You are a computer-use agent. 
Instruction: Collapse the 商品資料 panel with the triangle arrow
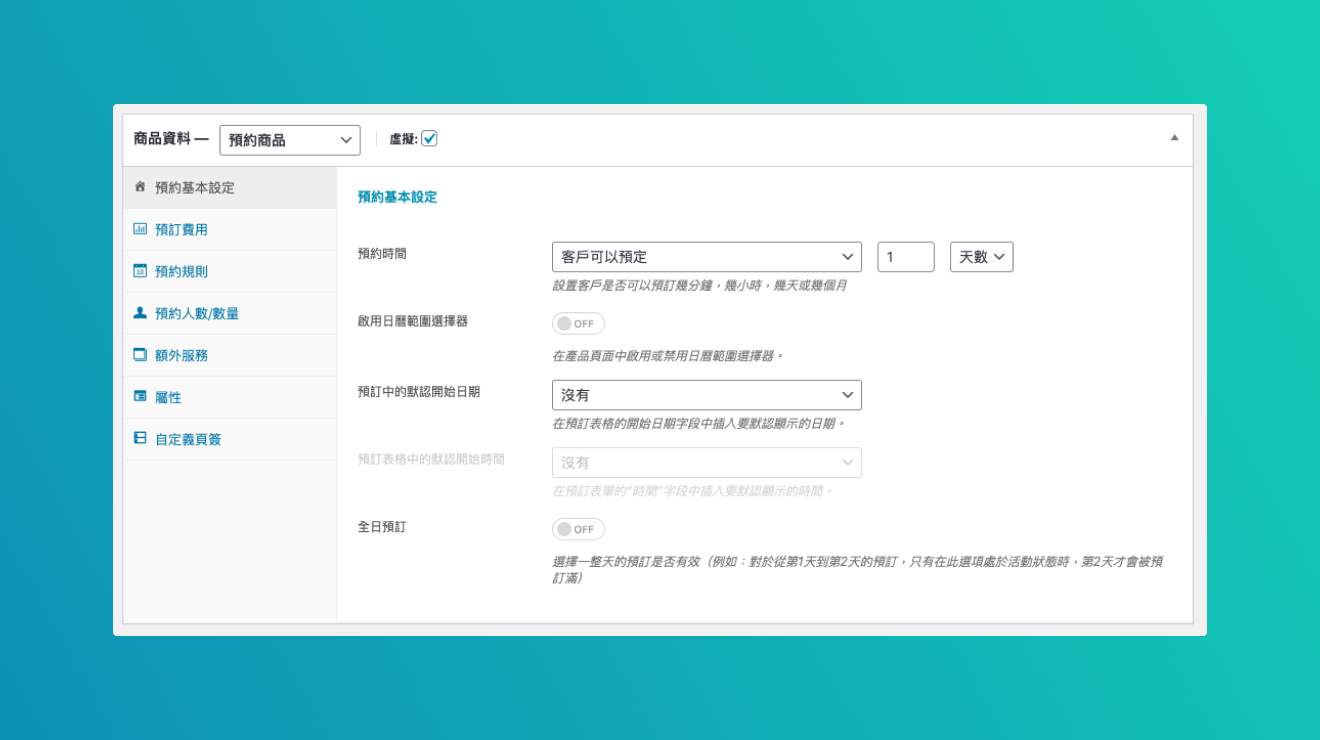[x=1175, y=138]
